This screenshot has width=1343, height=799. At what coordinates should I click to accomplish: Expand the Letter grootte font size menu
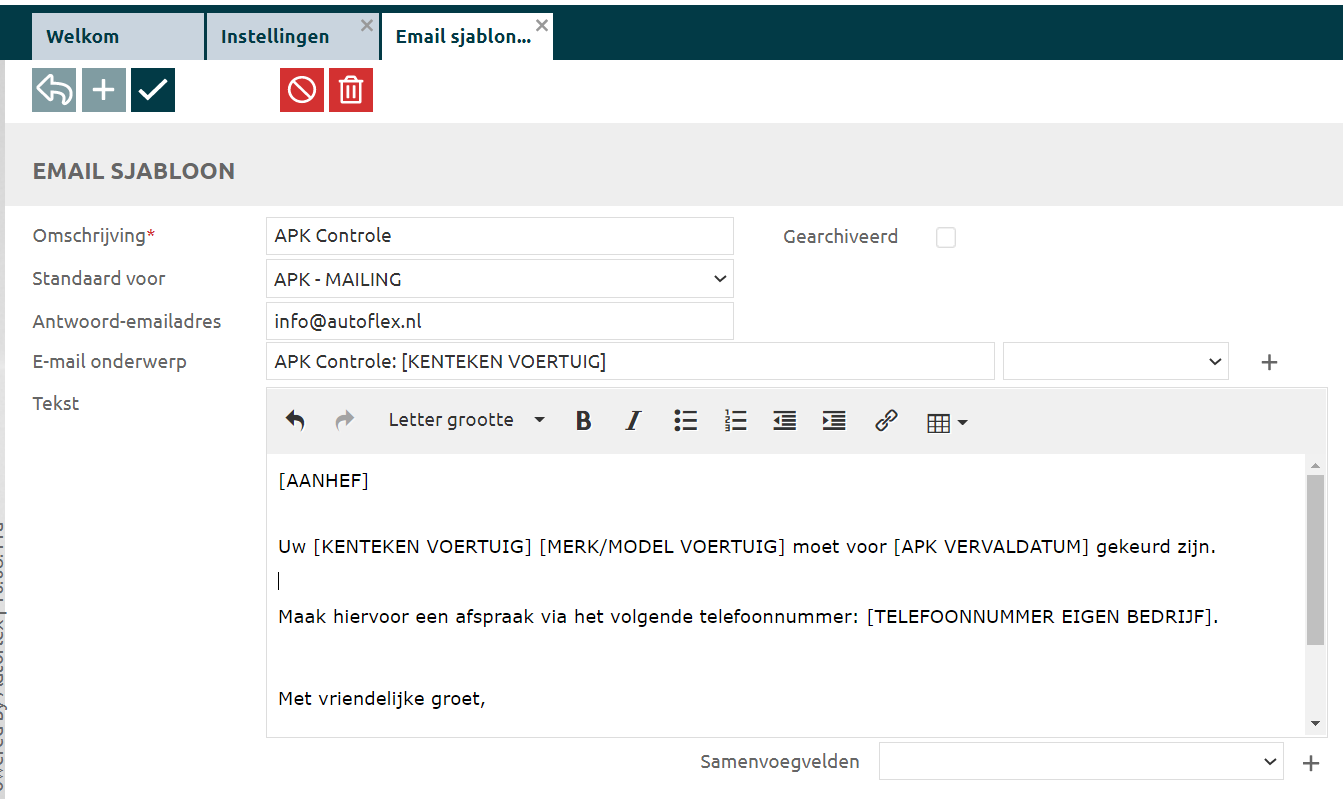[x=466, y=421]
